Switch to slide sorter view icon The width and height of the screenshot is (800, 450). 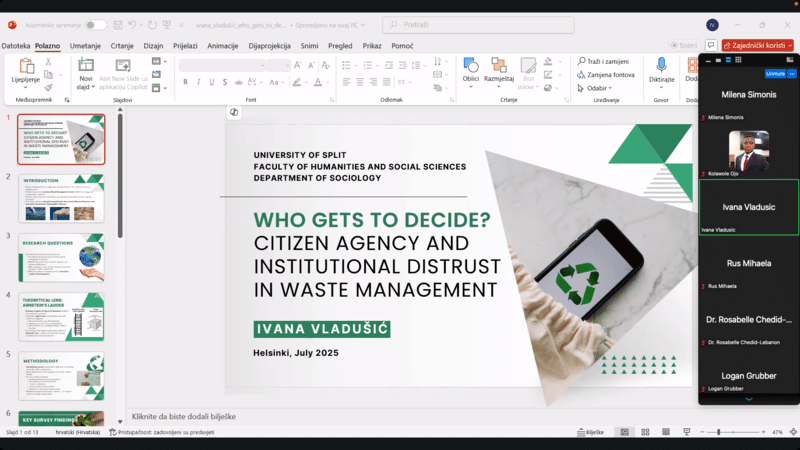[646, 432]
